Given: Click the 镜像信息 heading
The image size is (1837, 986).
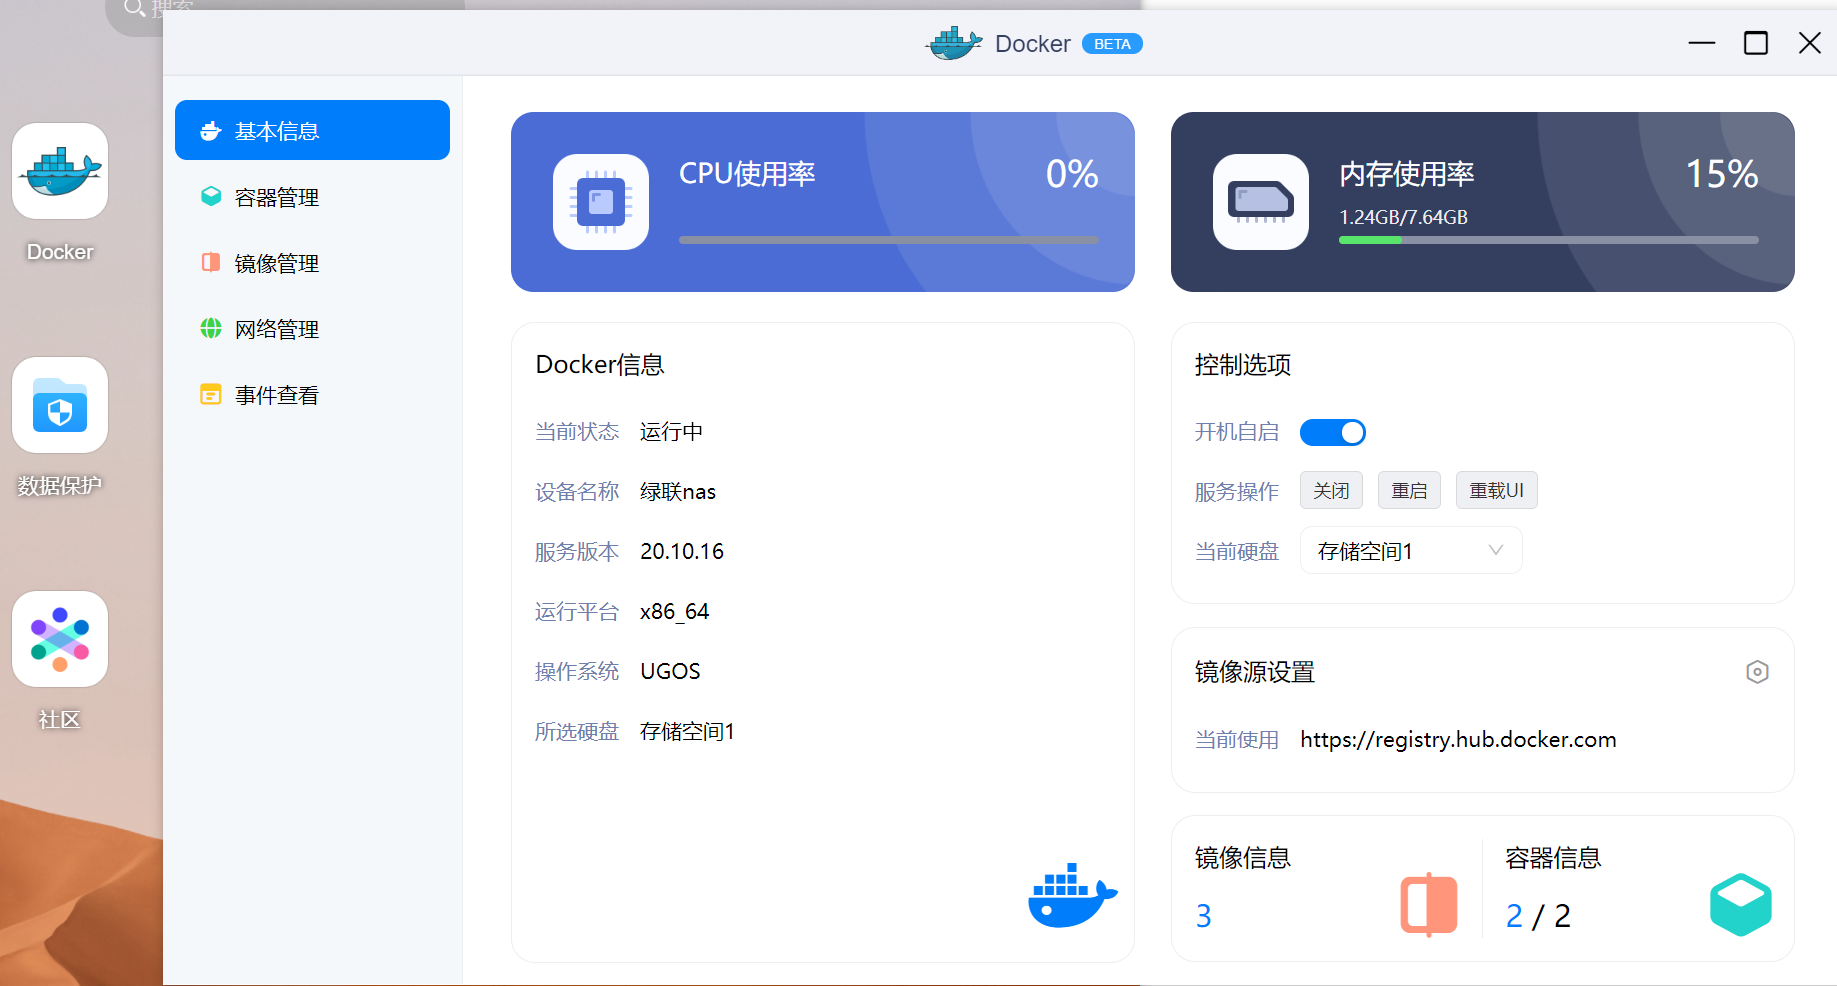Looking at the screenshot, I should pos(1243,858).
